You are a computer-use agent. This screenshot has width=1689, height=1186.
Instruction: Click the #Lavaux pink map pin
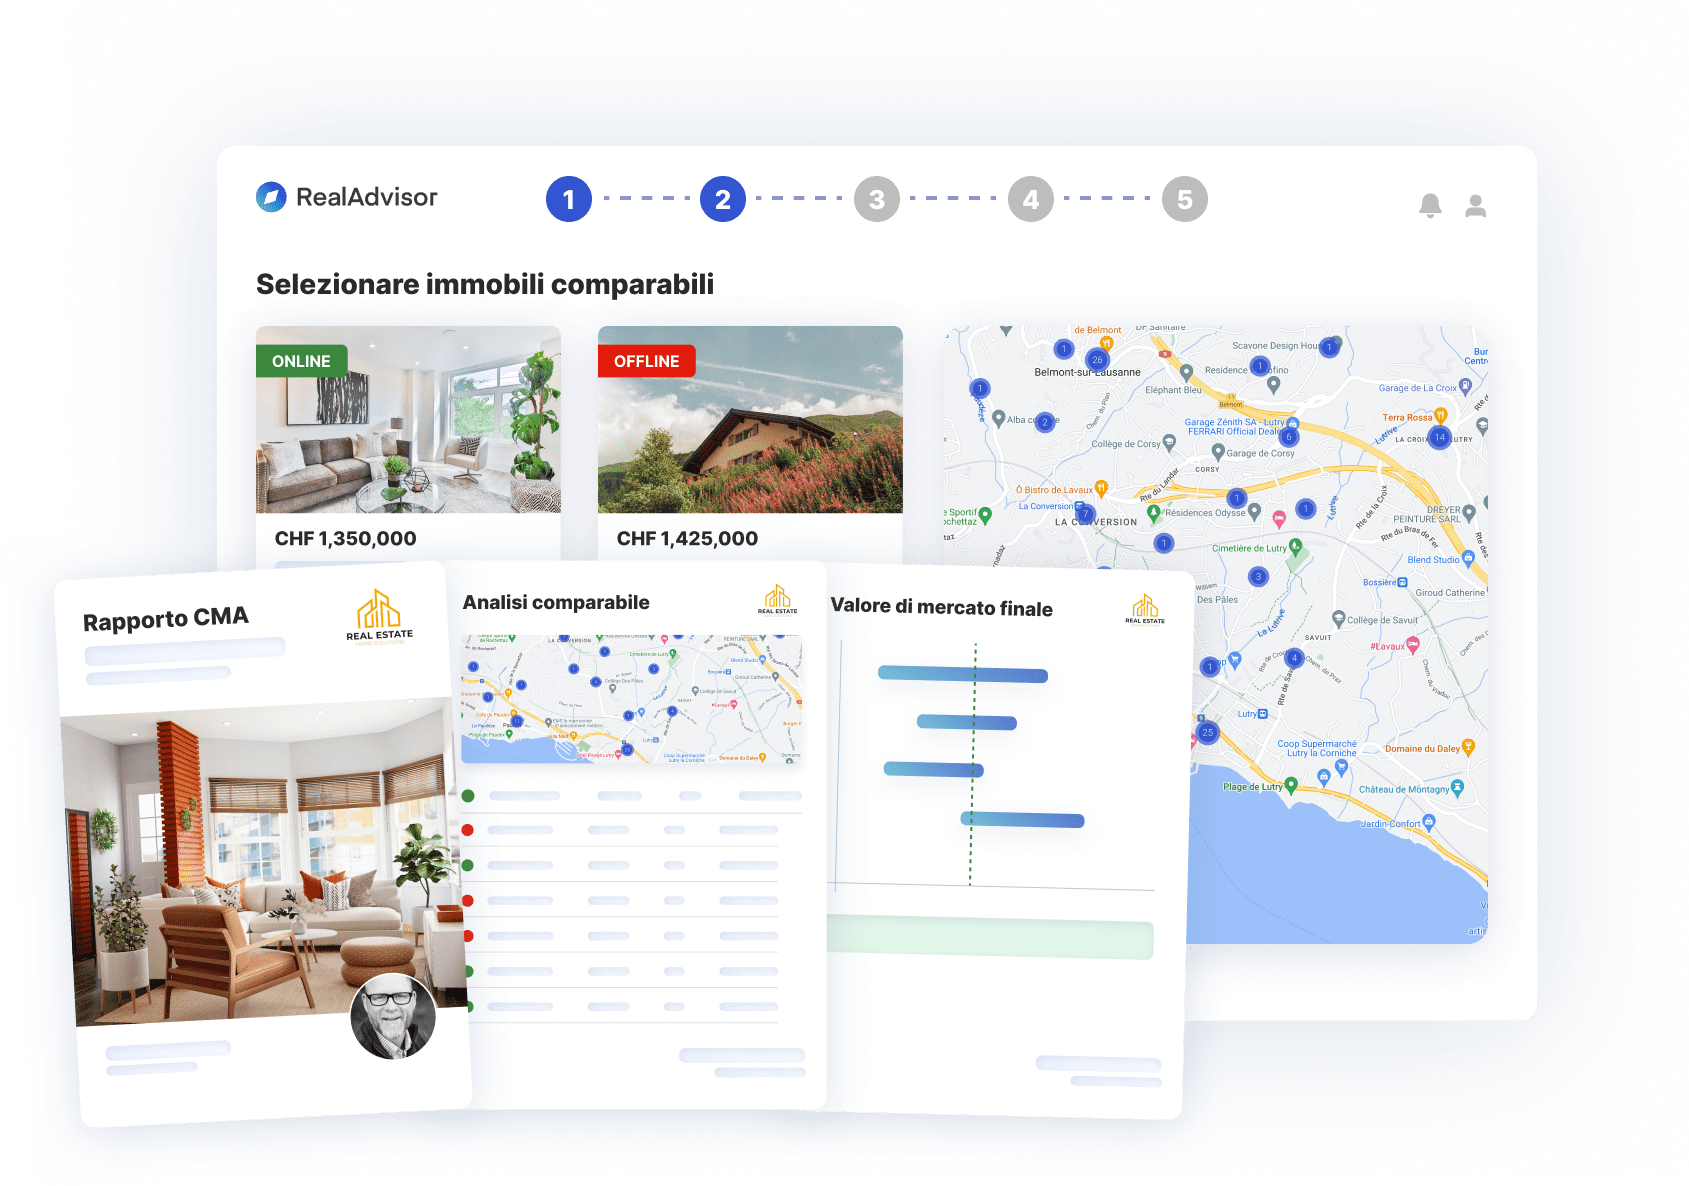[1412, 645]
